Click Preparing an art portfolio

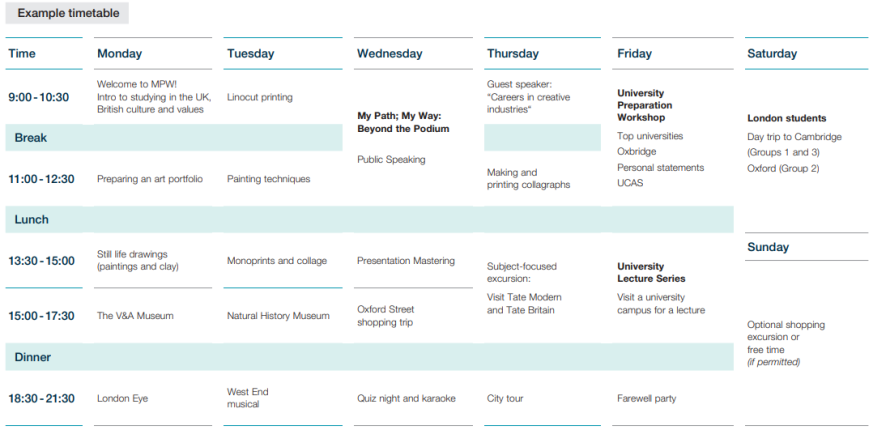point(150,179)
